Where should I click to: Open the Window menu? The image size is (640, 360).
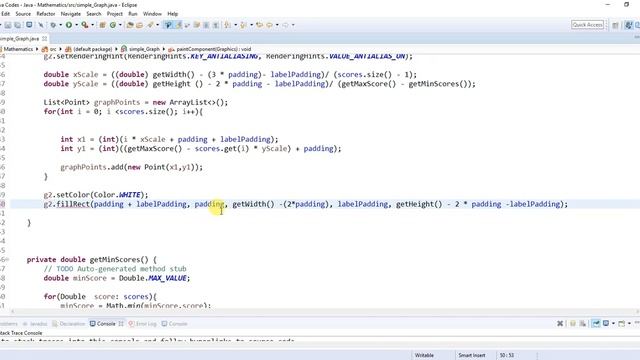click(152, 13)
